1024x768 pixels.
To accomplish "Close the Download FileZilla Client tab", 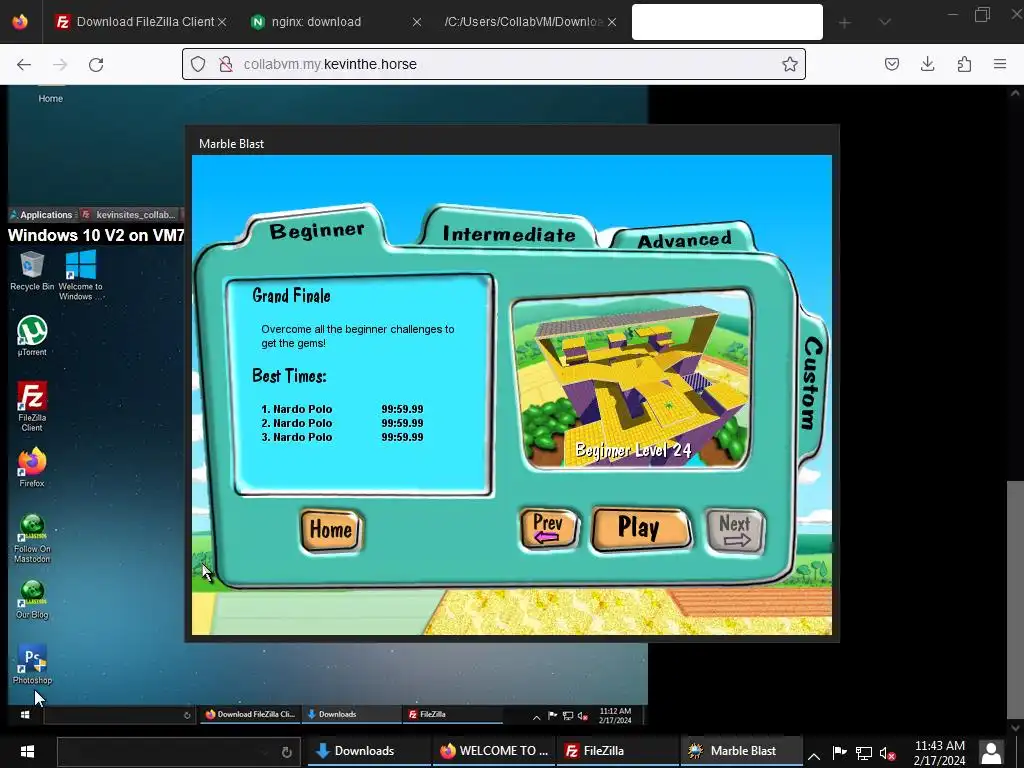I will pyautogui.click(x=222, y=22).
